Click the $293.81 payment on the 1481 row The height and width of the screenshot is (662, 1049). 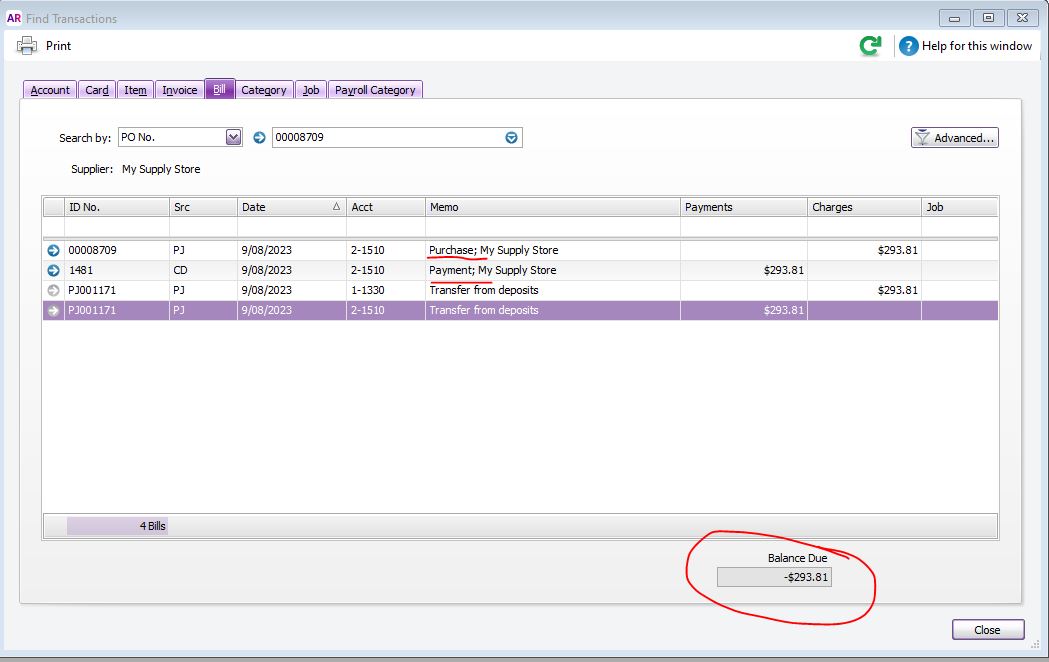[783, 271]
